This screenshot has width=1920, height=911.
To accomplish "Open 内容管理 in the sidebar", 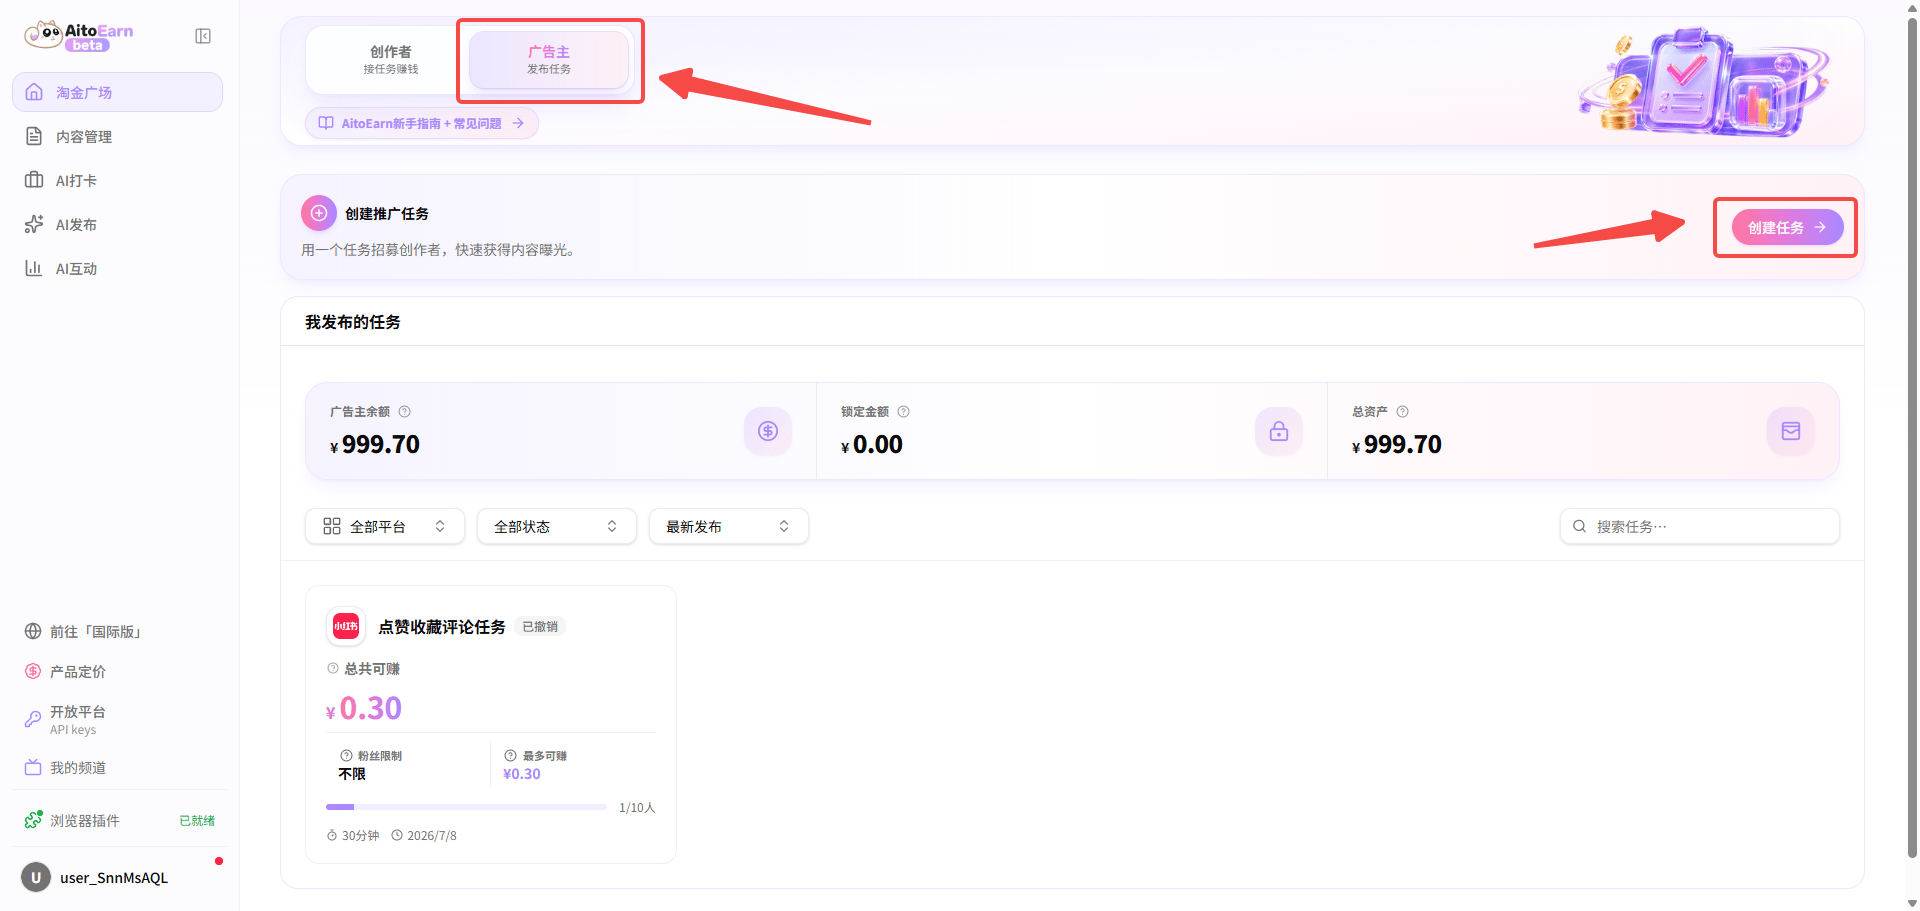I will click(x=117, y=136).
